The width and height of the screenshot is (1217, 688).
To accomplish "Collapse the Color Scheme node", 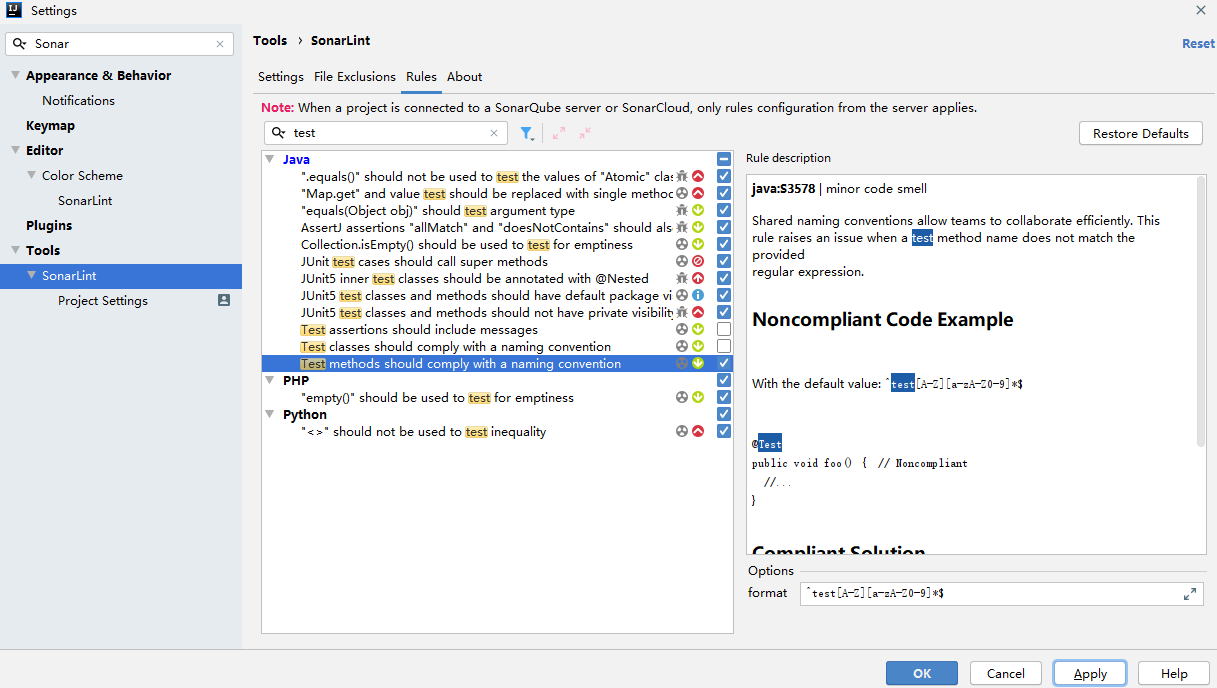I will click(31, 175).
